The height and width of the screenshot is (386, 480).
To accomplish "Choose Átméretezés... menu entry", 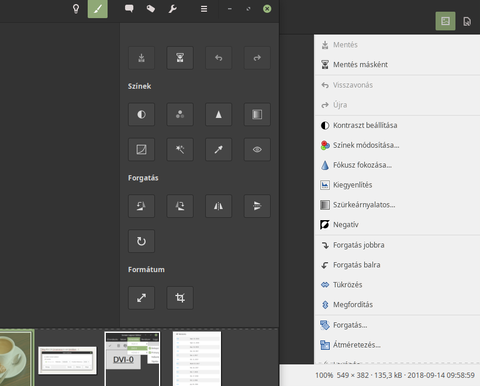I will pos(397,345).
